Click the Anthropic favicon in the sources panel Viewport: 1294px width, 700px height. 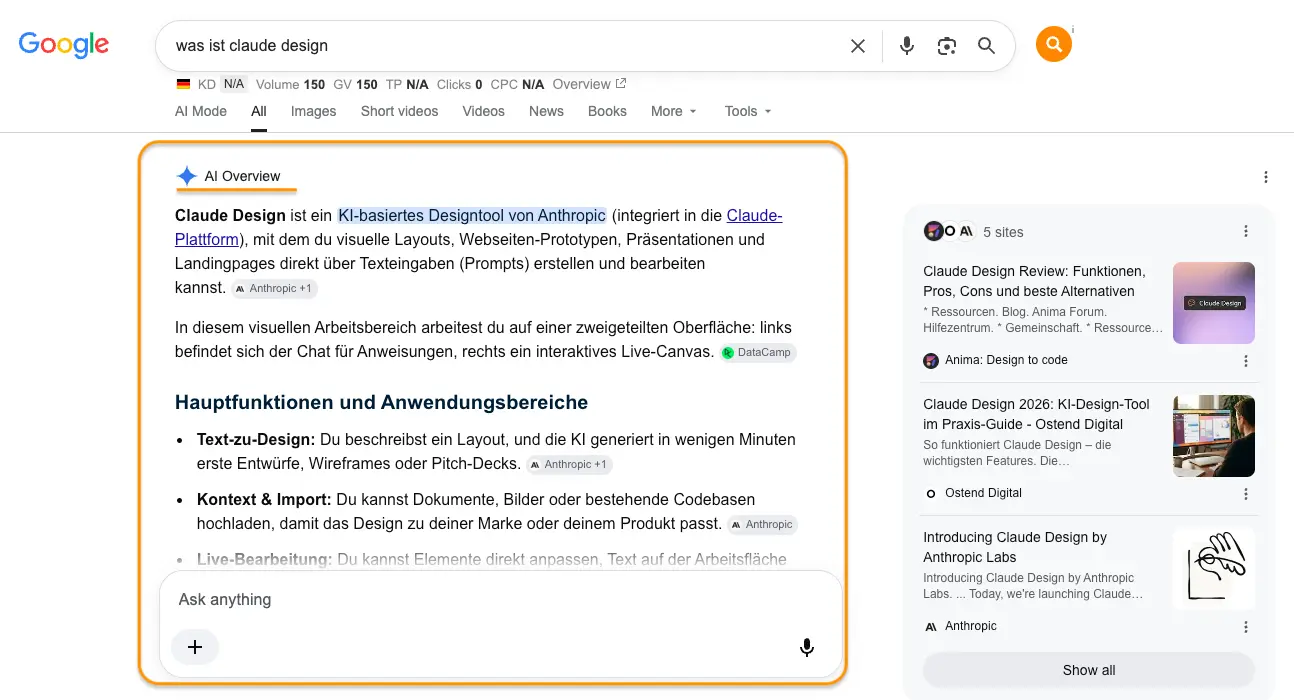coord(931,626)
